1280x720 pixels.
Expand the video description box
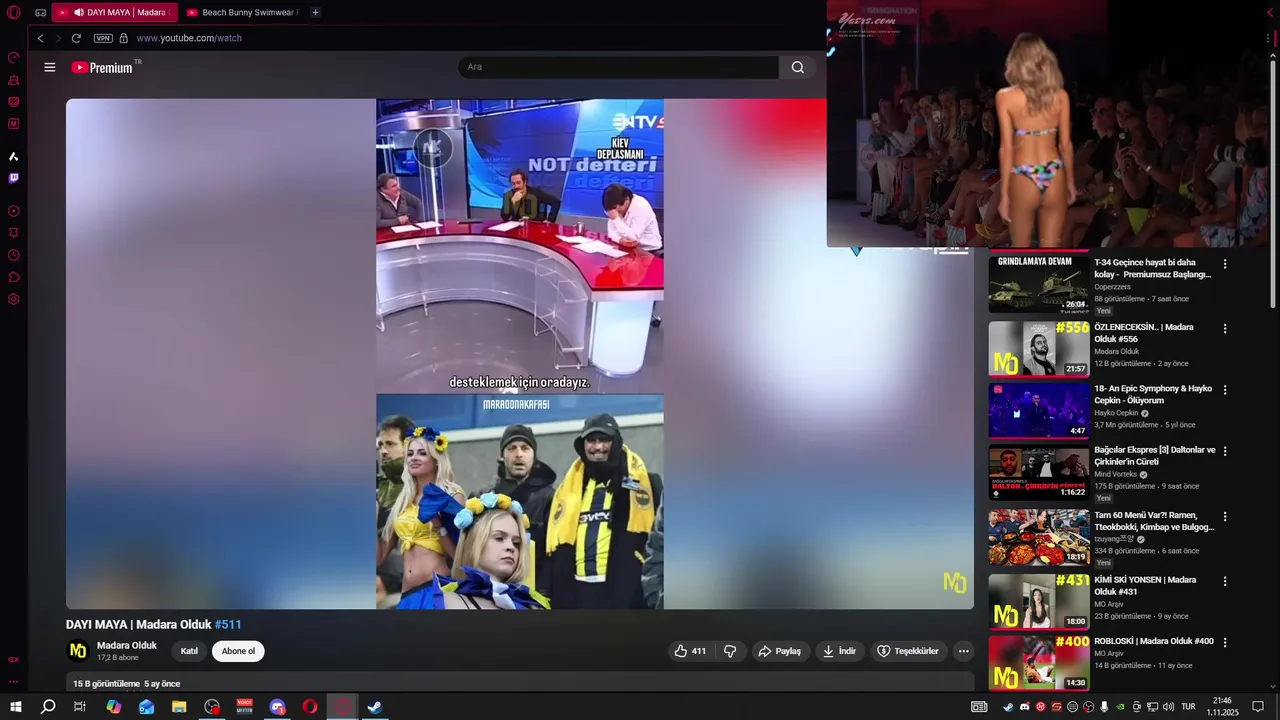[520, 682]
